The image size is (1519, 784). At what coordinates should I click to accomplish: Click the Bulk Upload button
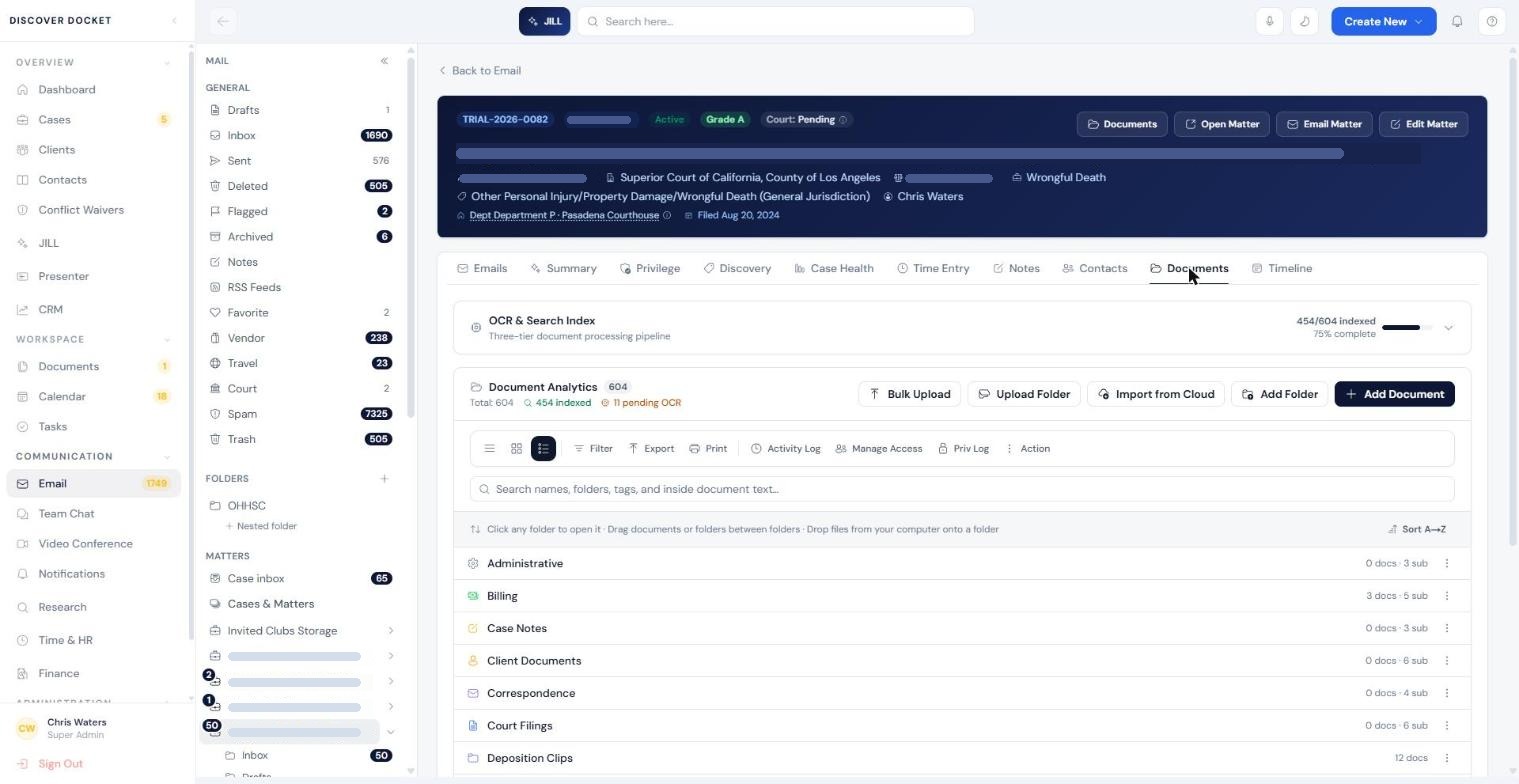[909, 394]
